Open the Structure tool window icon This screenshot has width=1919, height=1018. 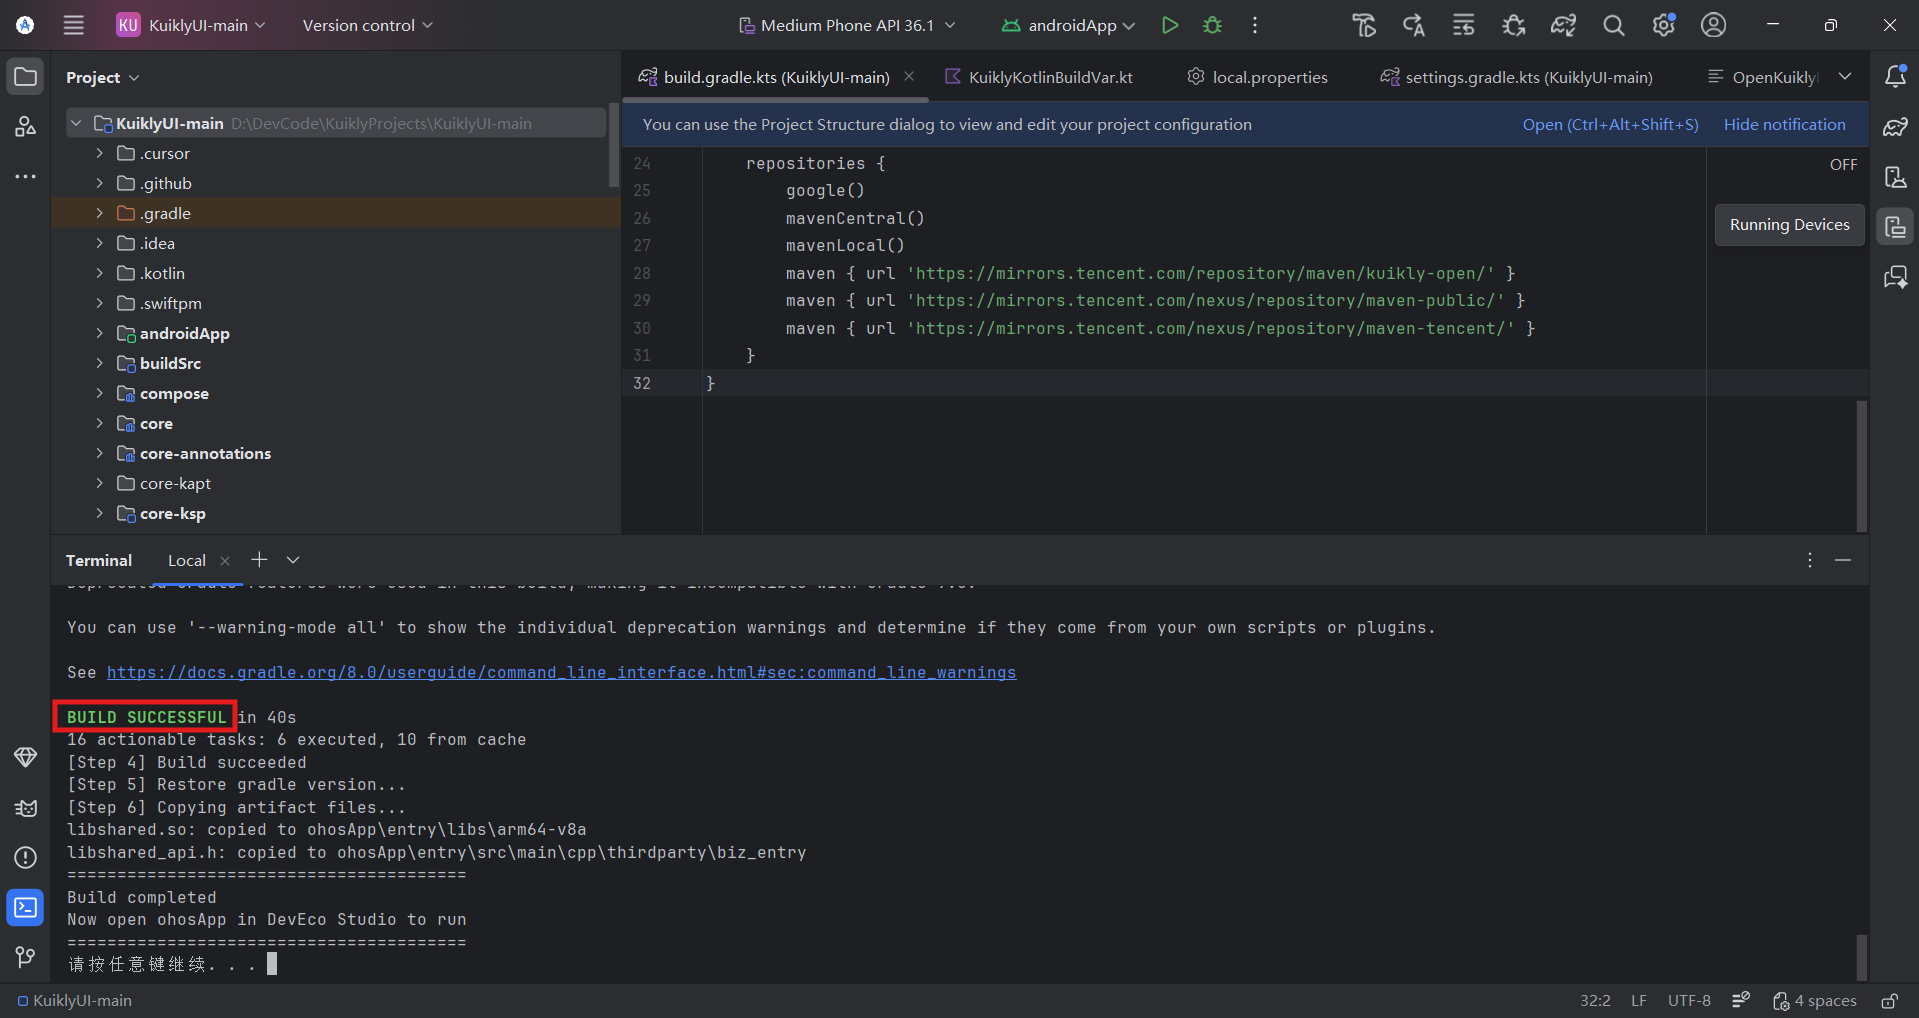(26, 126)
